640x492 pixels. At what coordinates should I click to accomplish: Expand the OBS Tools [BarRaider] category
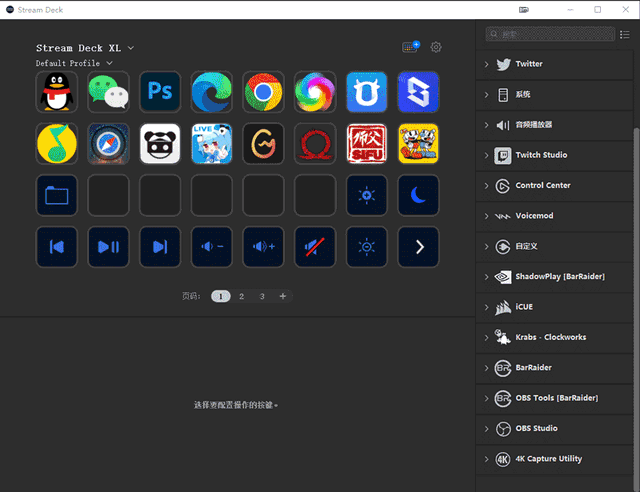[554, 398]
